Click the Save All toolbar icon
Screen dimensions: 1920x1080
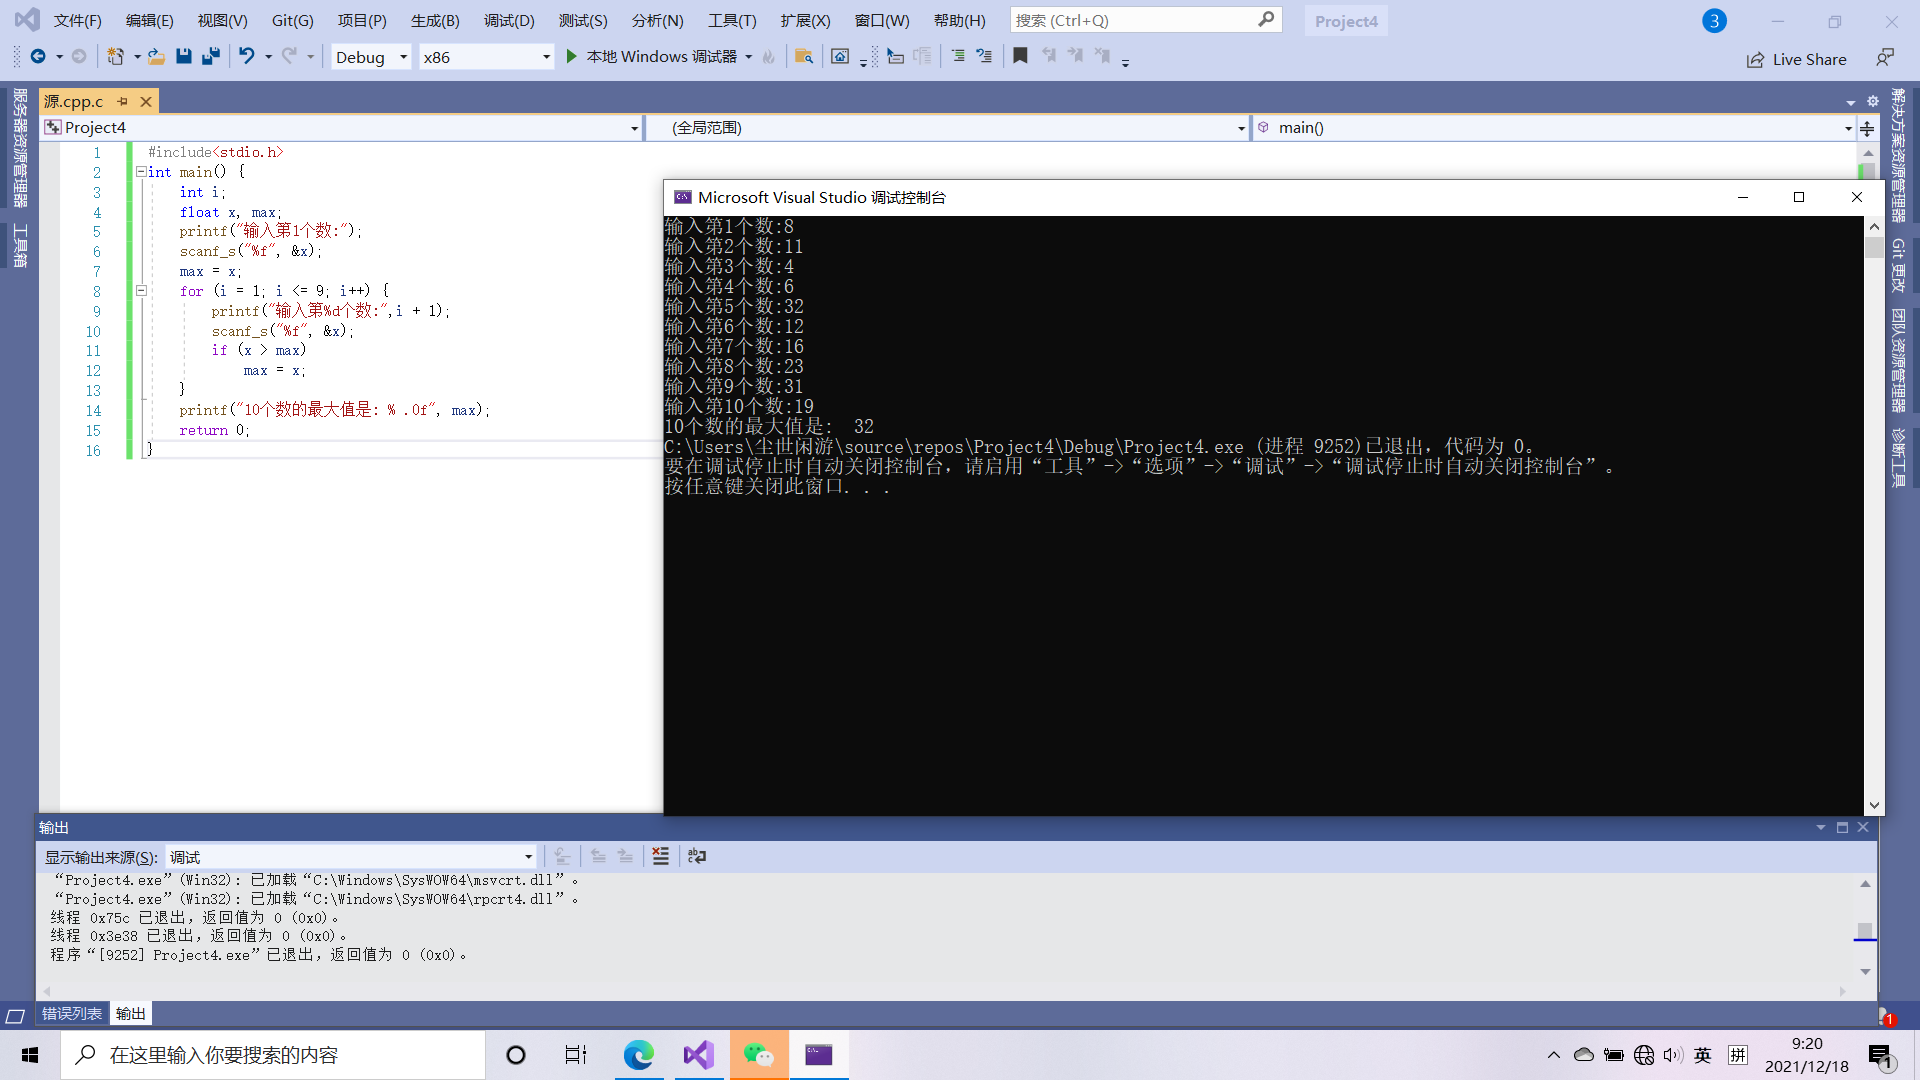pyautogui.click(x=210, y=57)
